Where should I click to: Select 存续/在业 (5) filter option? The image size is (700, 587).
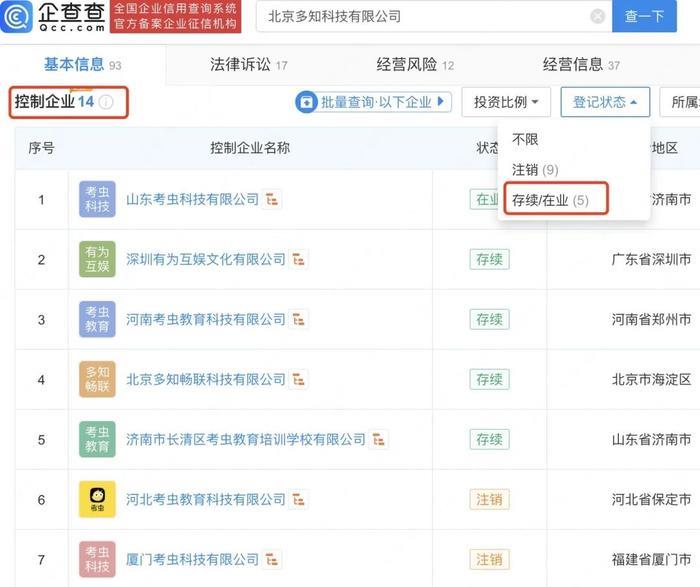[554, 200]
